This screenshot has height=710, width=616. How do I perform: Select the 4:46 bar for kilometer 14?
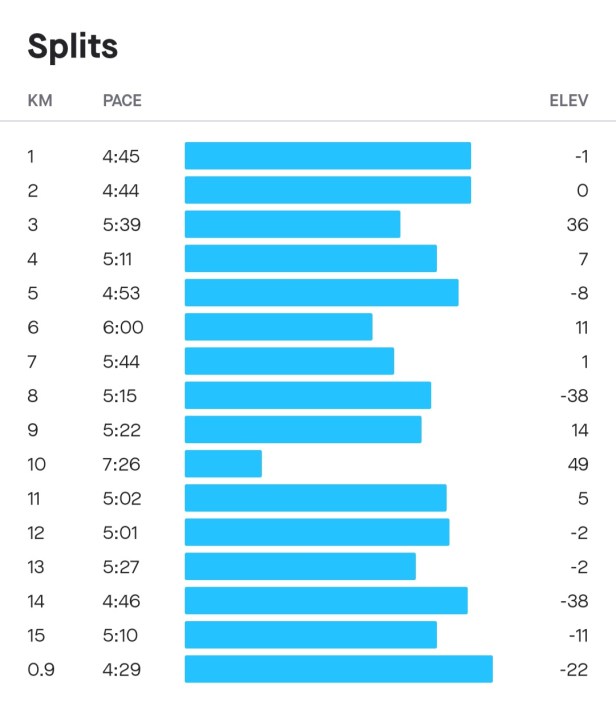click(x=326, y=600)
